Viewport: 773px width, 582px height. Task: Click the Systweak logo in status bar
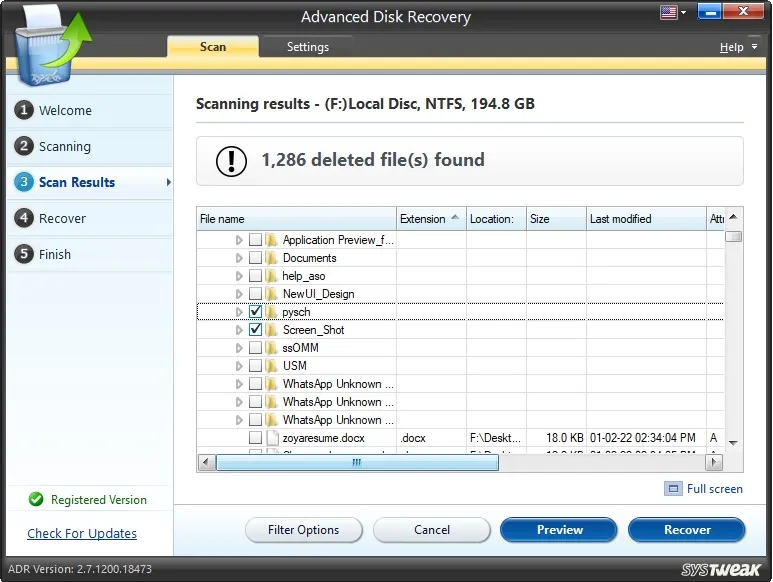721,570
